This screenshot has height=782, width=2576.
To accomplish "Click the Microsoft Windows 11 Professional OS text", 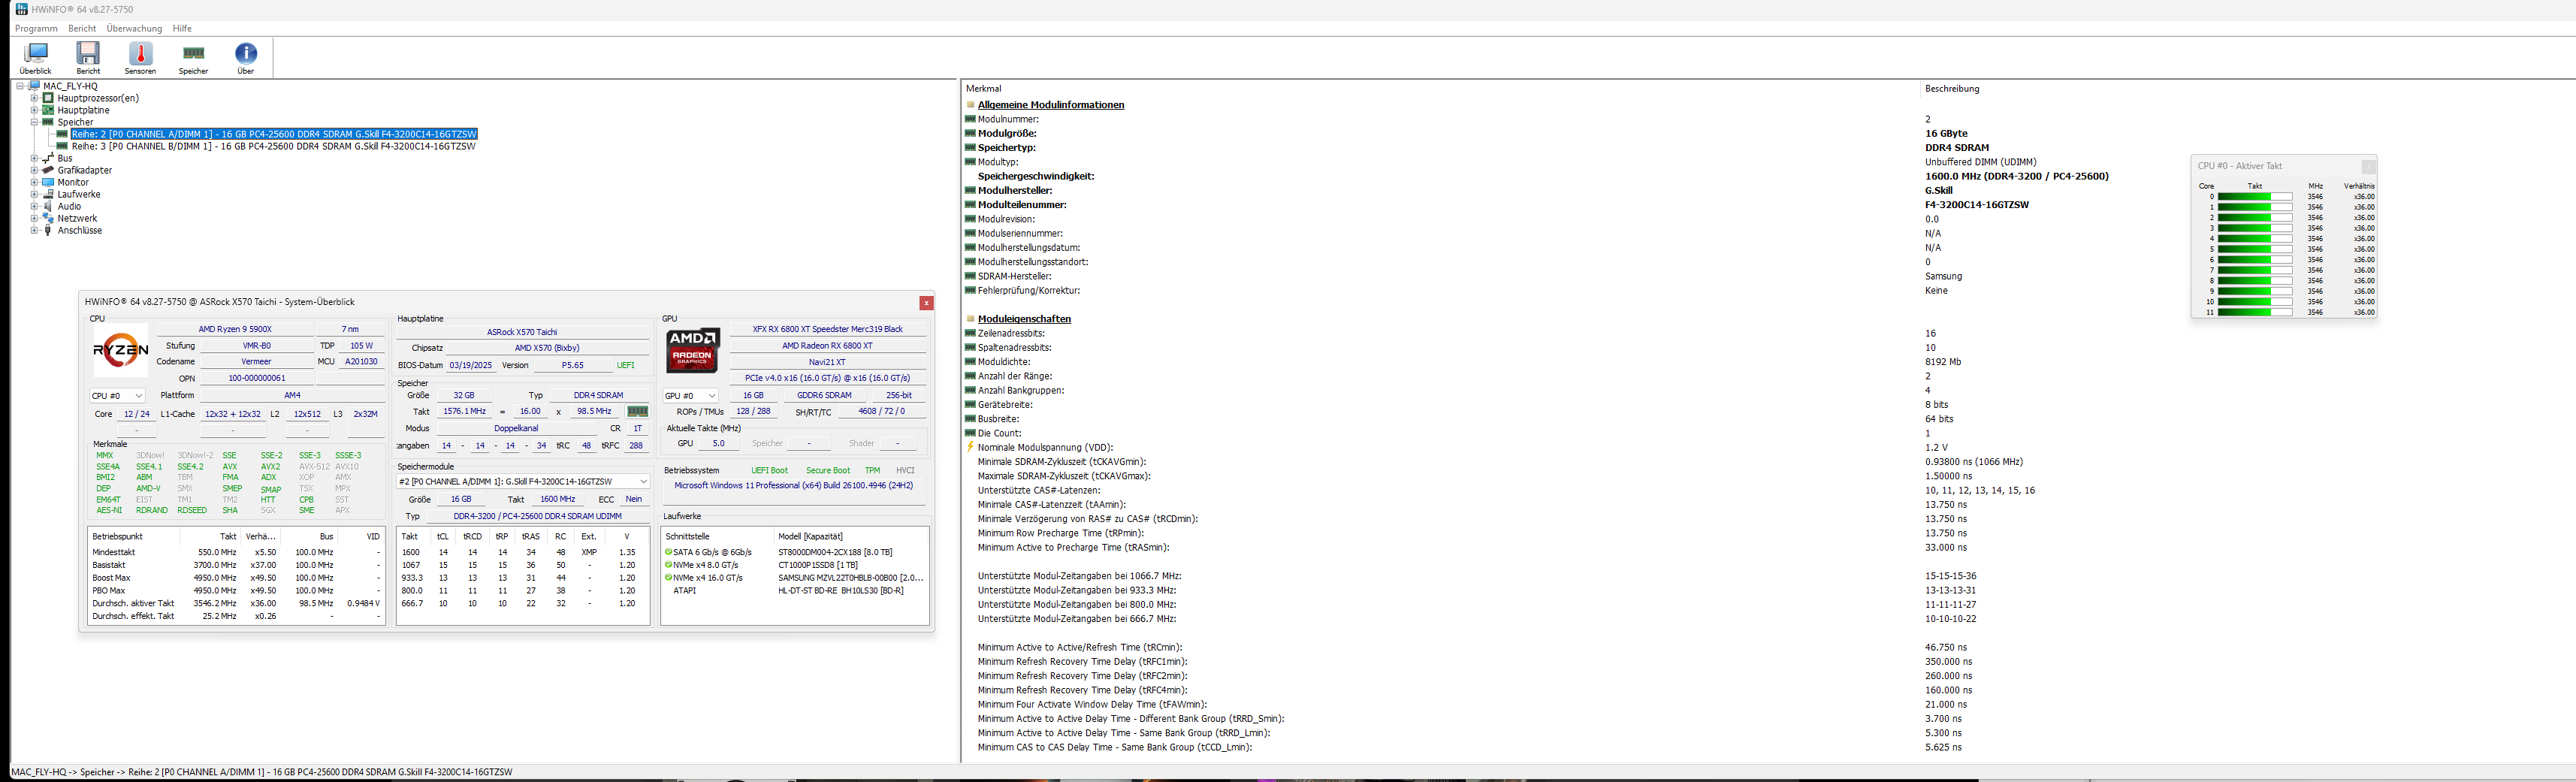I will pyautogui.click(x=793, y=486).
